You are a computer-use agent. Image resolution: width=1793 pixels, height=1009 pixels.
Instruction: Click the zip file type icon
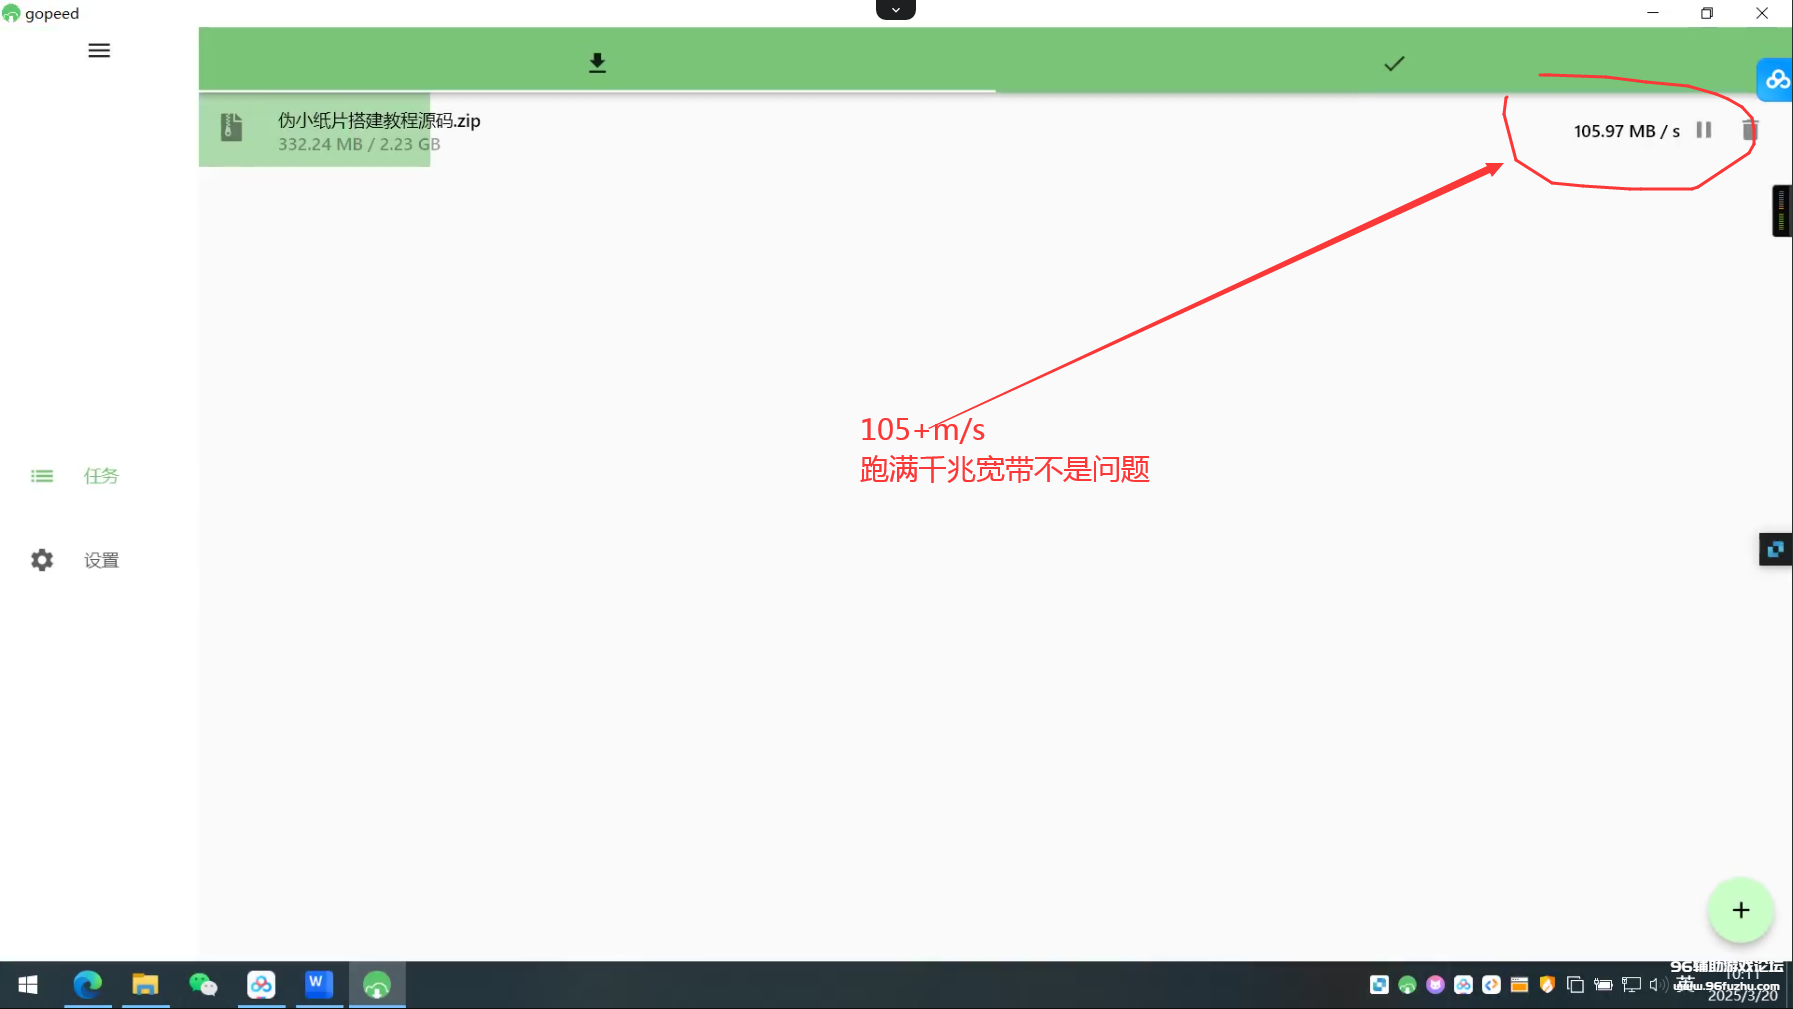(232, 127)
